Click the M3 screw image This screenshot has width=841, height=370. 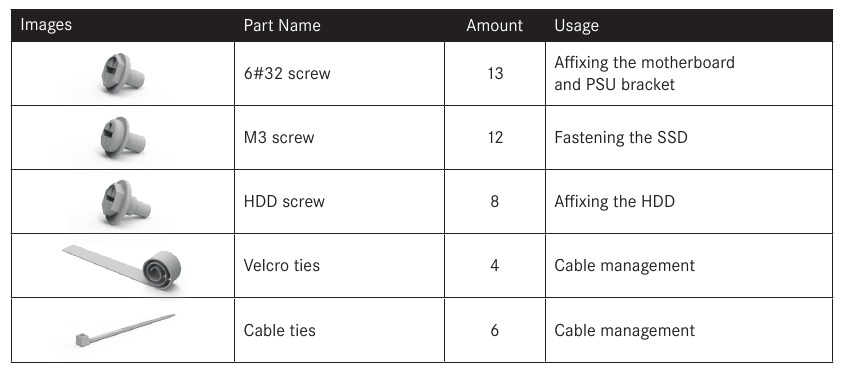(123, 138)
